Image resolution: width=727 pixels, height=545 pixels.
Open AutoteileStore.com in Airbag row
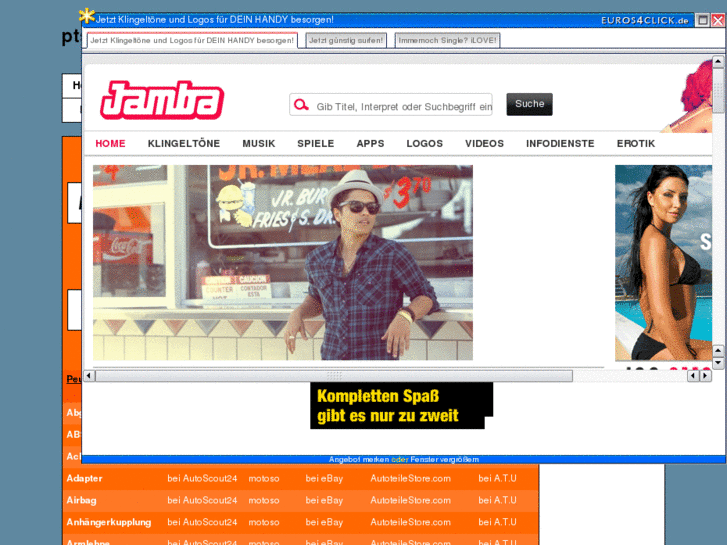pyautogui.click(x=410, y=500)
